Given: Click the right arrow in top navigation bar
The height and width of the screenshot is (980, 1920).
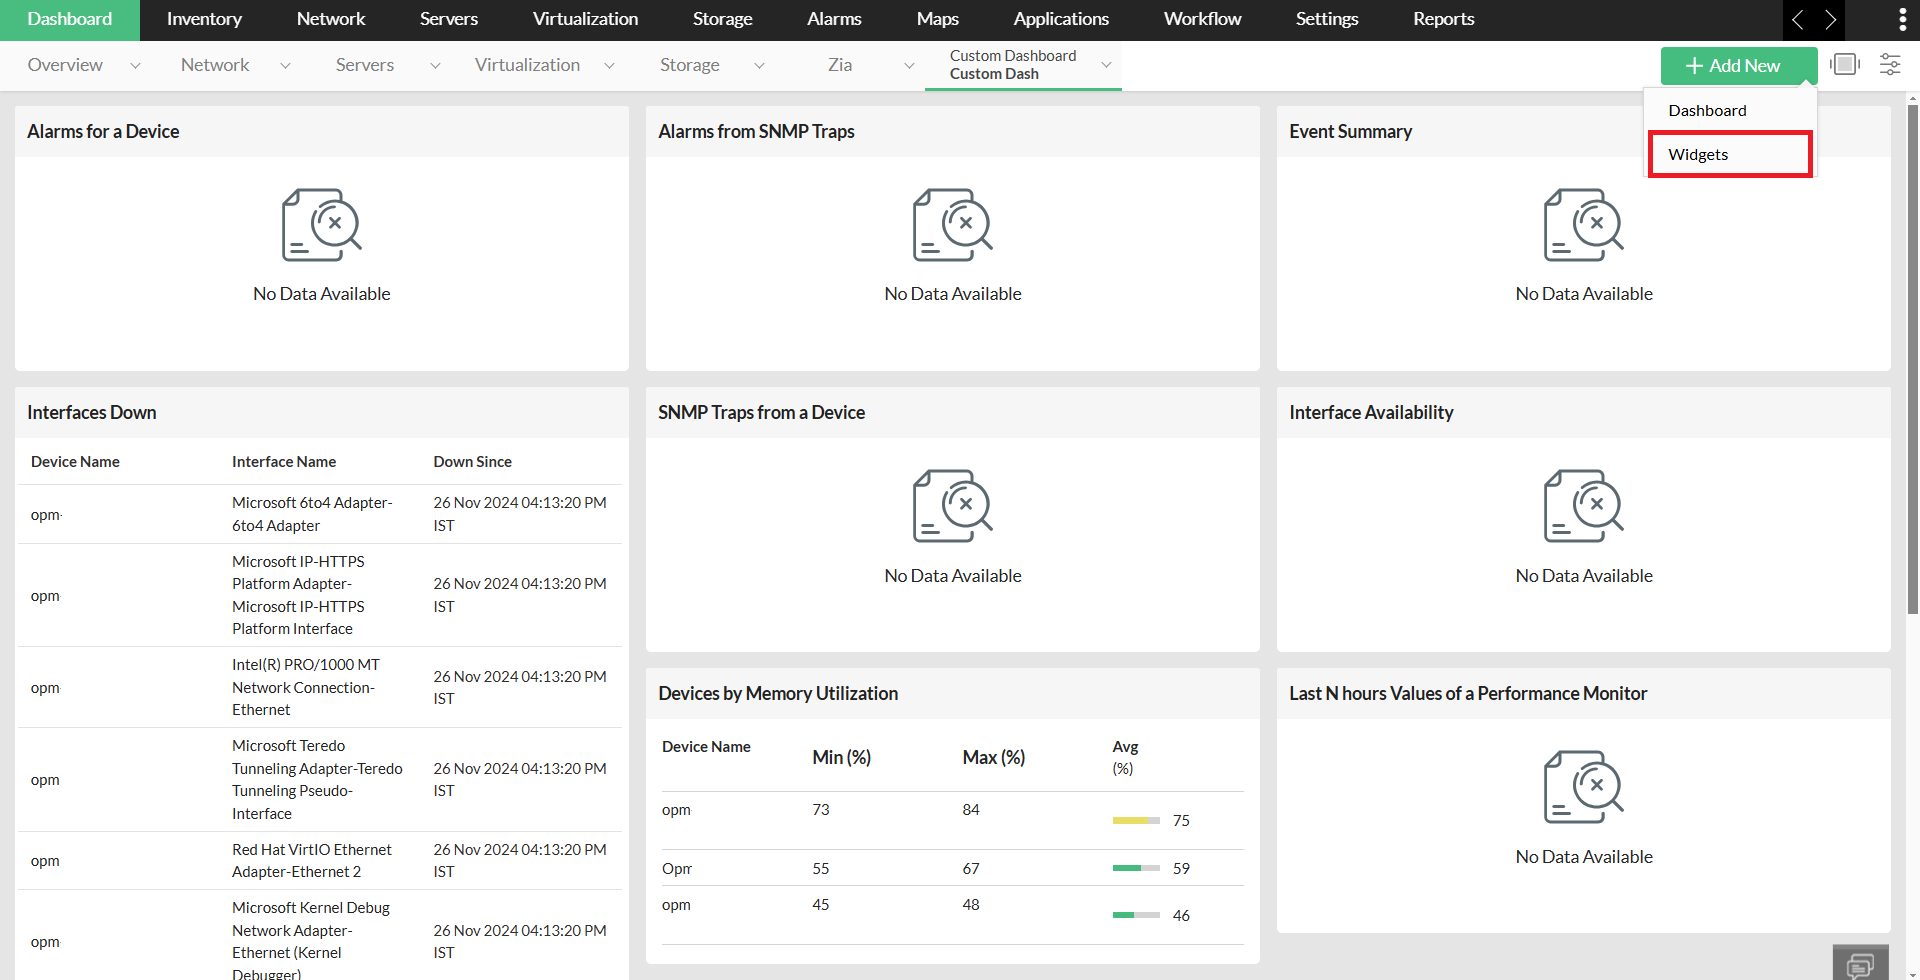Looking at the screenshot, I should pos(1830,20).
